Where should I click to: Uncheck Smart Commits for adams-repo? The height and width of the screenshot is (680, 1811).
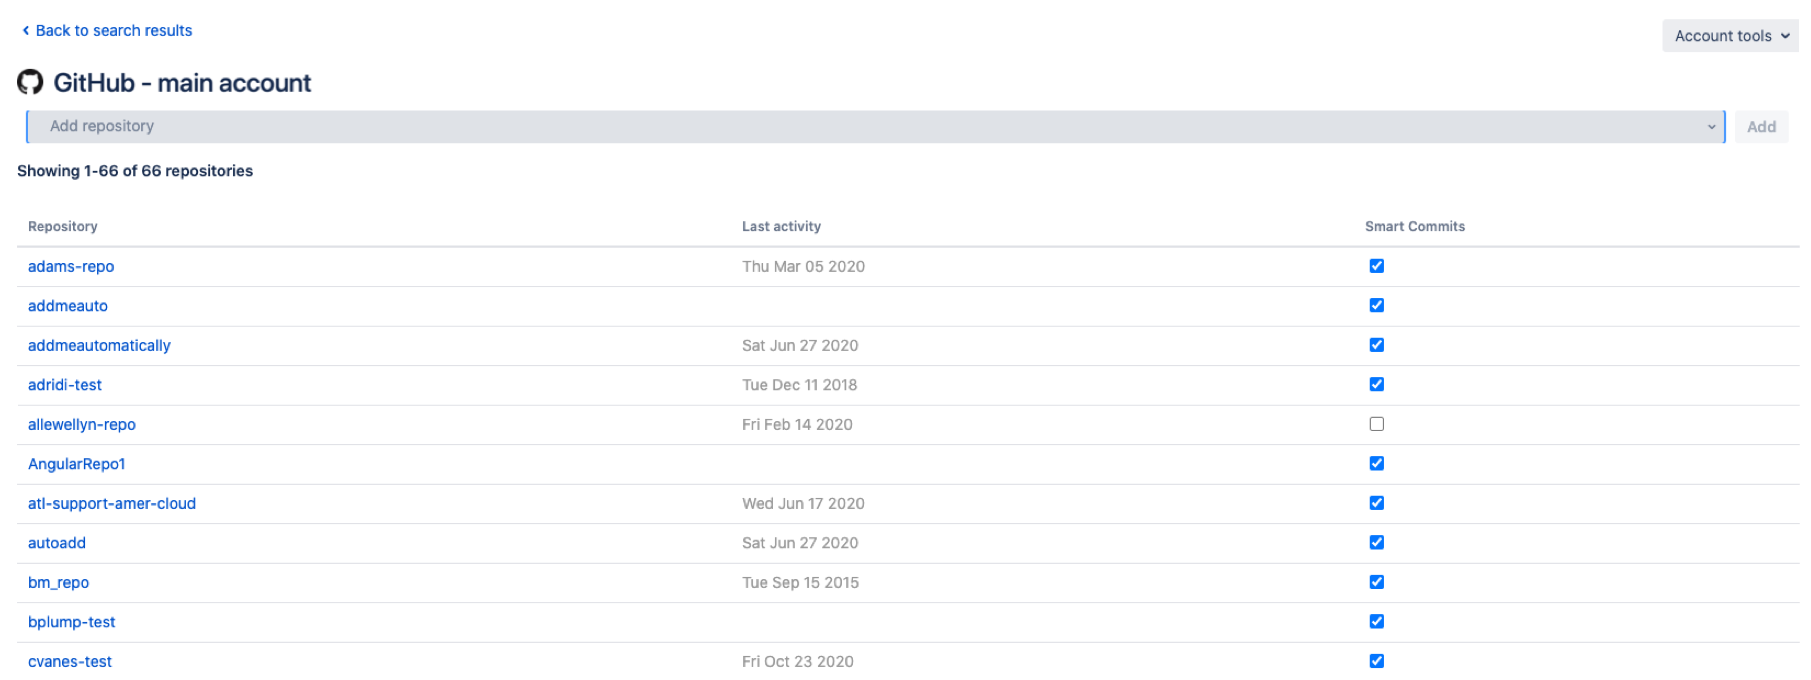point(1377,266)
